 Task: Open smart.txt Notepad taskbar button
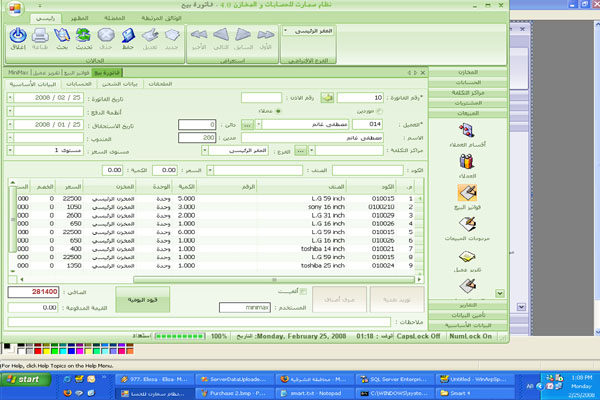(314, 393)
